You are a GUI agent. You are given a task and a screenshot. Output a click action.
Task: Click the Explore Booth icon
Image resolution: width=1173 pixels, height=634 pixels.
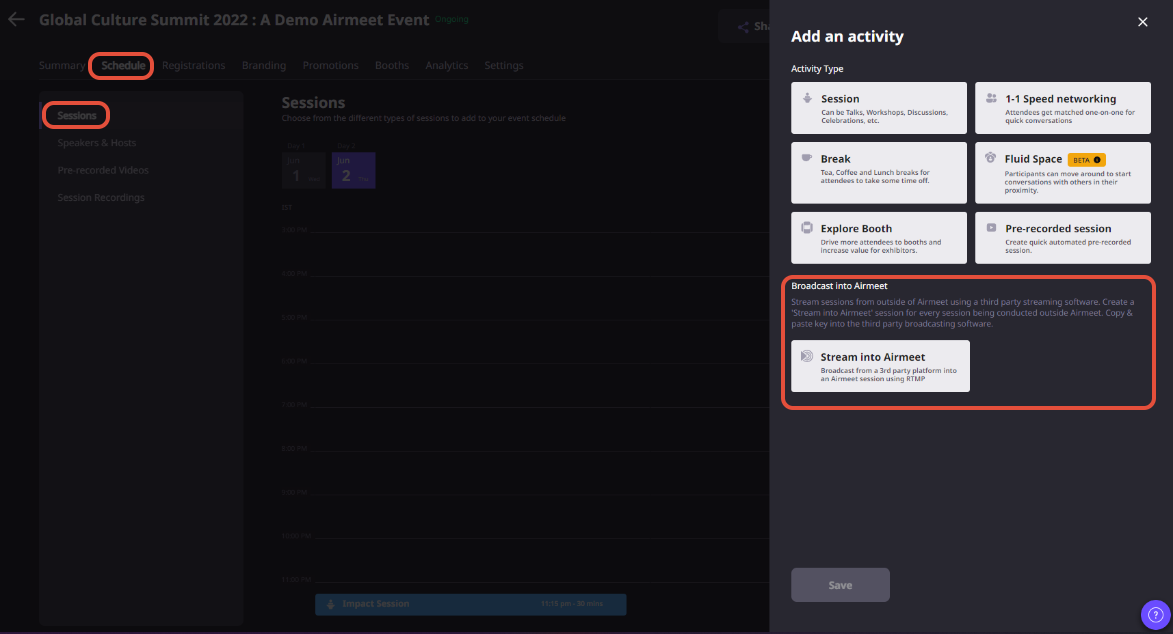tap(806, 228)
